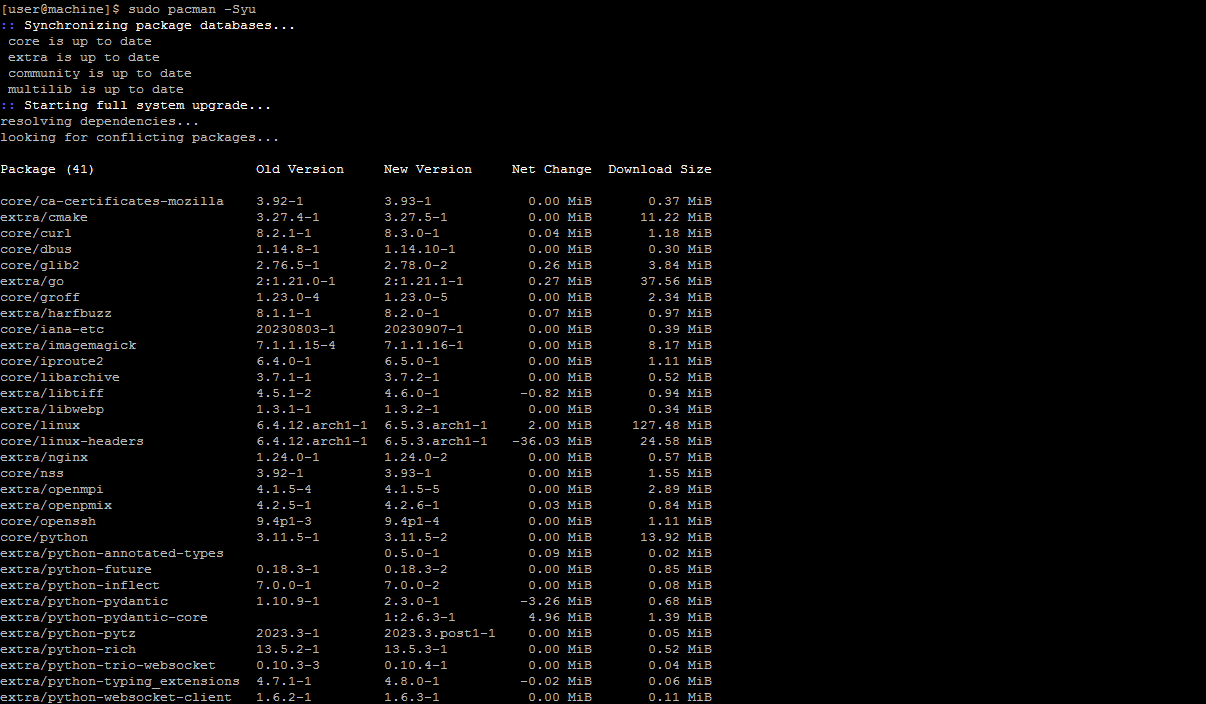Click the 'Download Size' column header
This screenshot has width=1206, height=704.
coord(660,169)
